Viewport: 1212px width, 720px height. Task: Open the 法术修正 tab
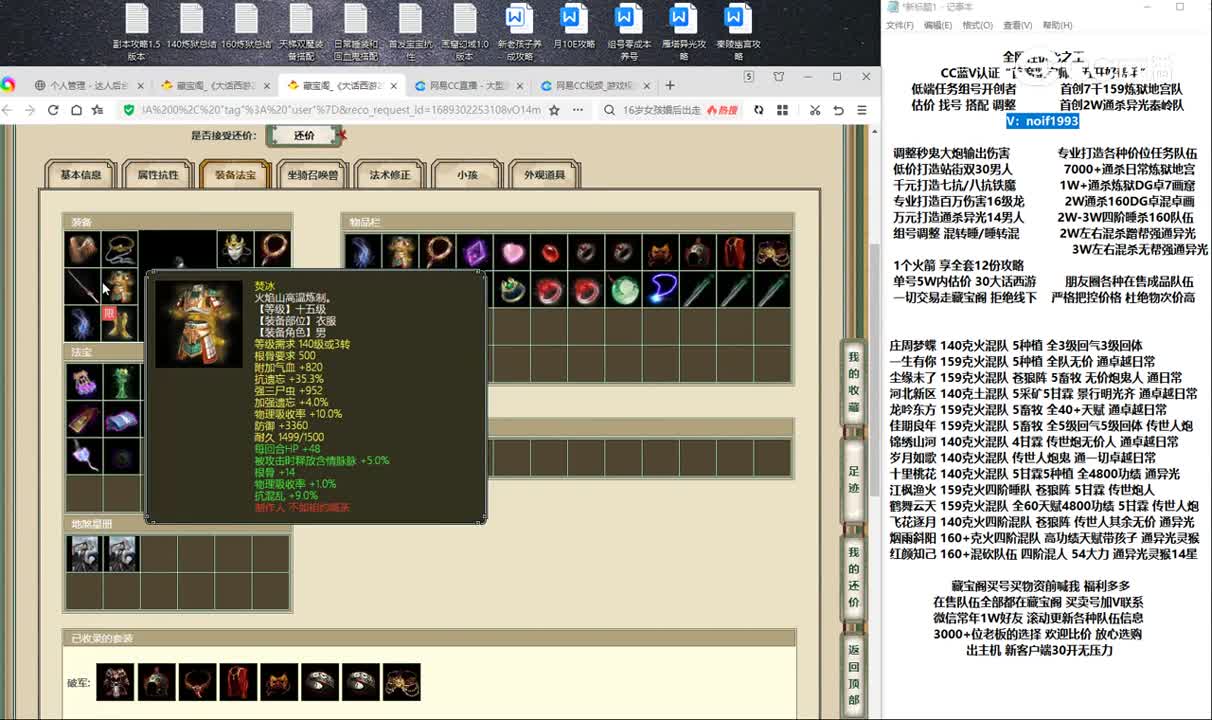(x=390, y=175)
